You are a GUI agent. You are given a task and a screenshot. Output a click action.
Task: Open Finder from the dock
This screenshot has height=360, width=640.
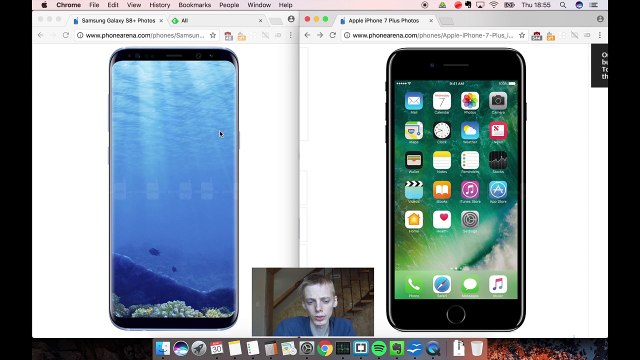tap(163, 348)
